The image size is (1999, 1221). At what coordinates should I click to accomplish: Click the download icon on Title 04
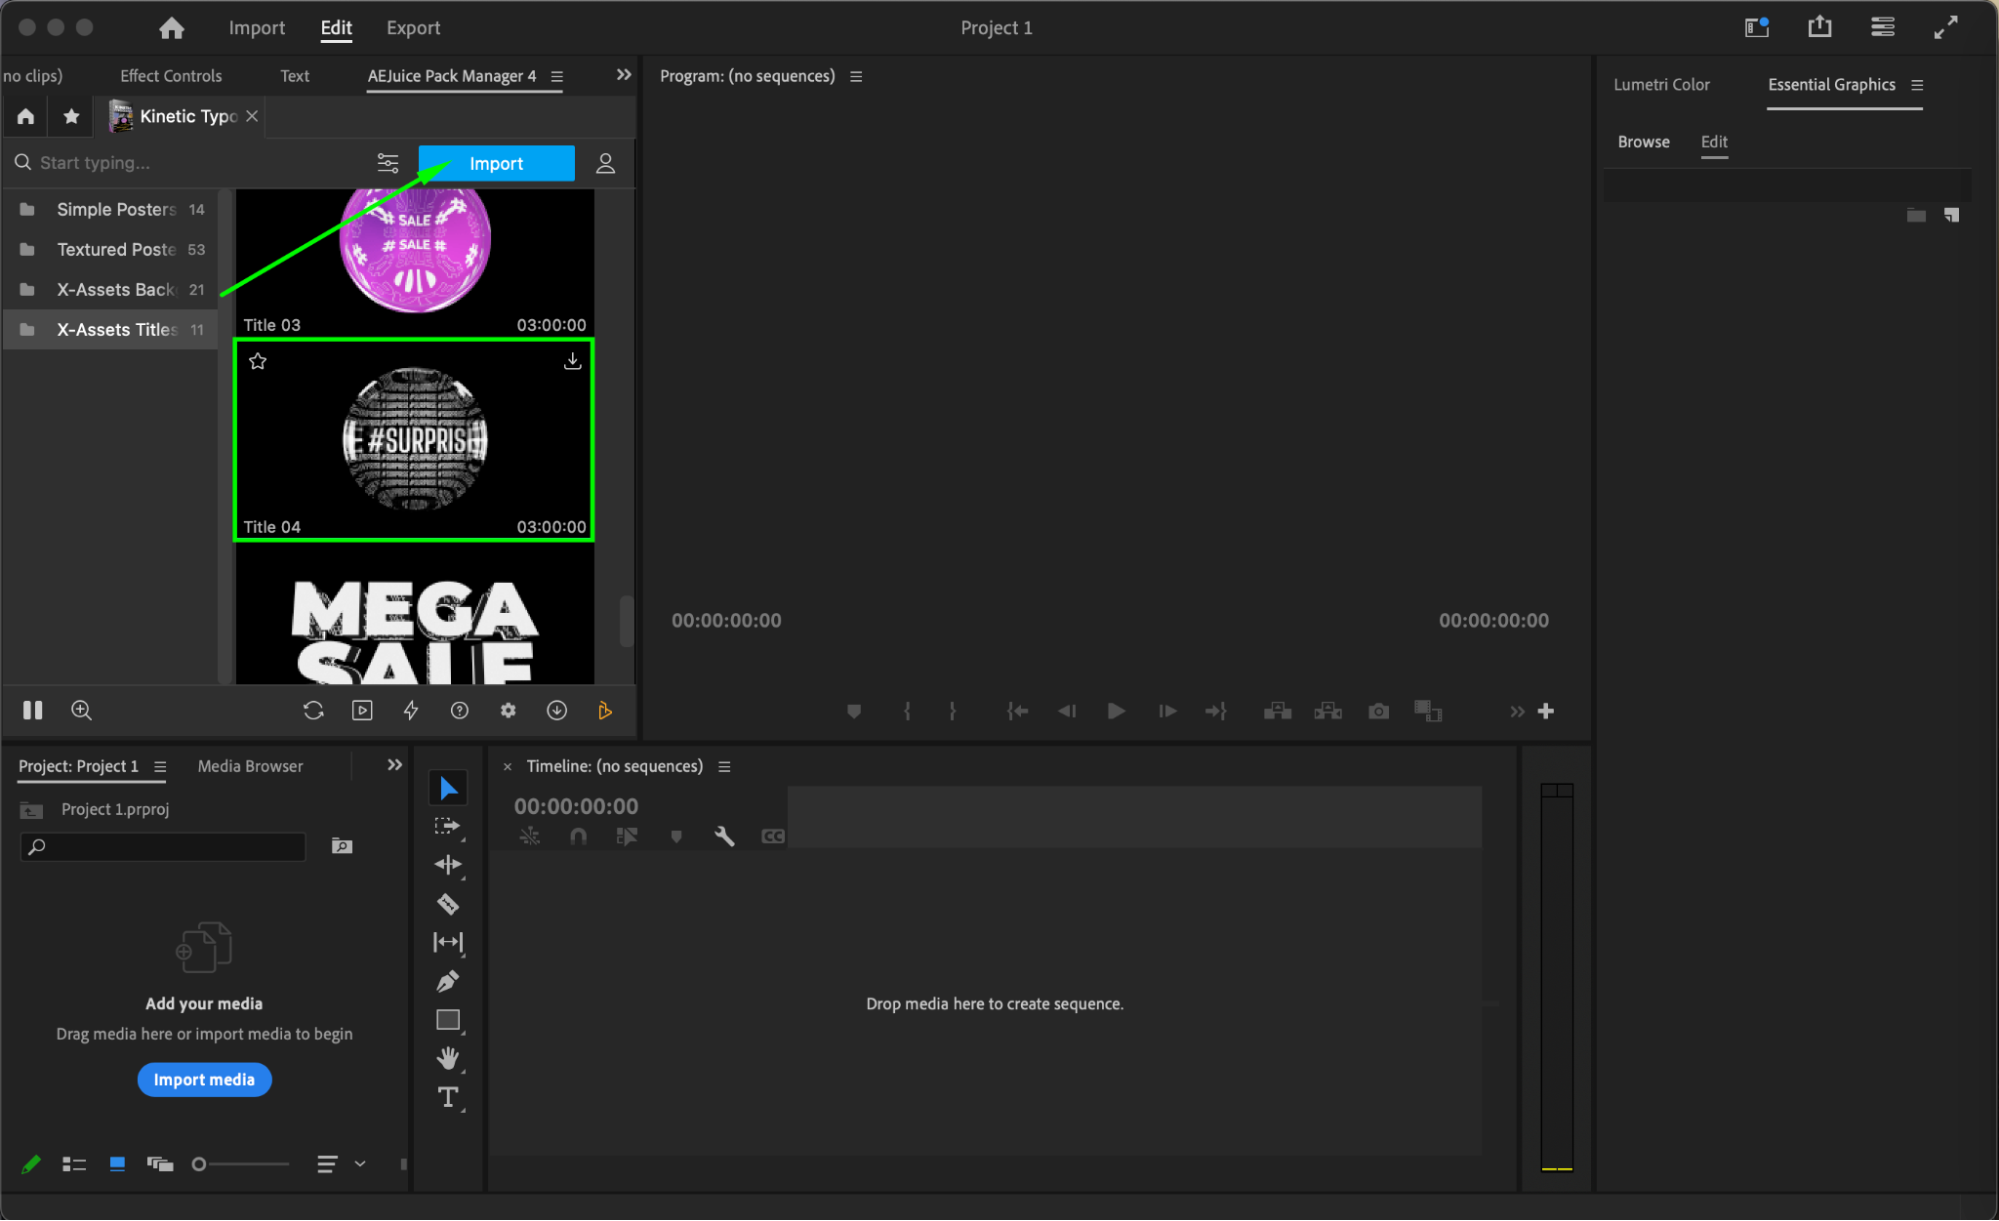point(572,361)
